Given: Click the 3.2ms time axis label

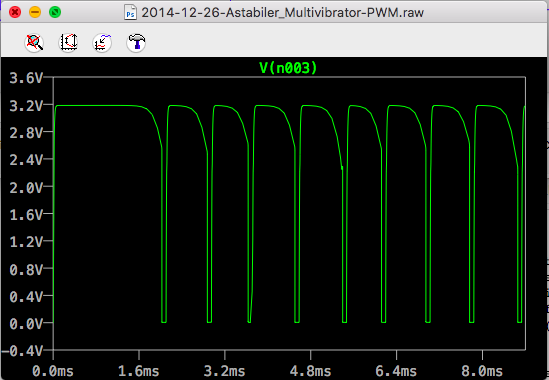Looking at the screenshot, I should [224, 371].
